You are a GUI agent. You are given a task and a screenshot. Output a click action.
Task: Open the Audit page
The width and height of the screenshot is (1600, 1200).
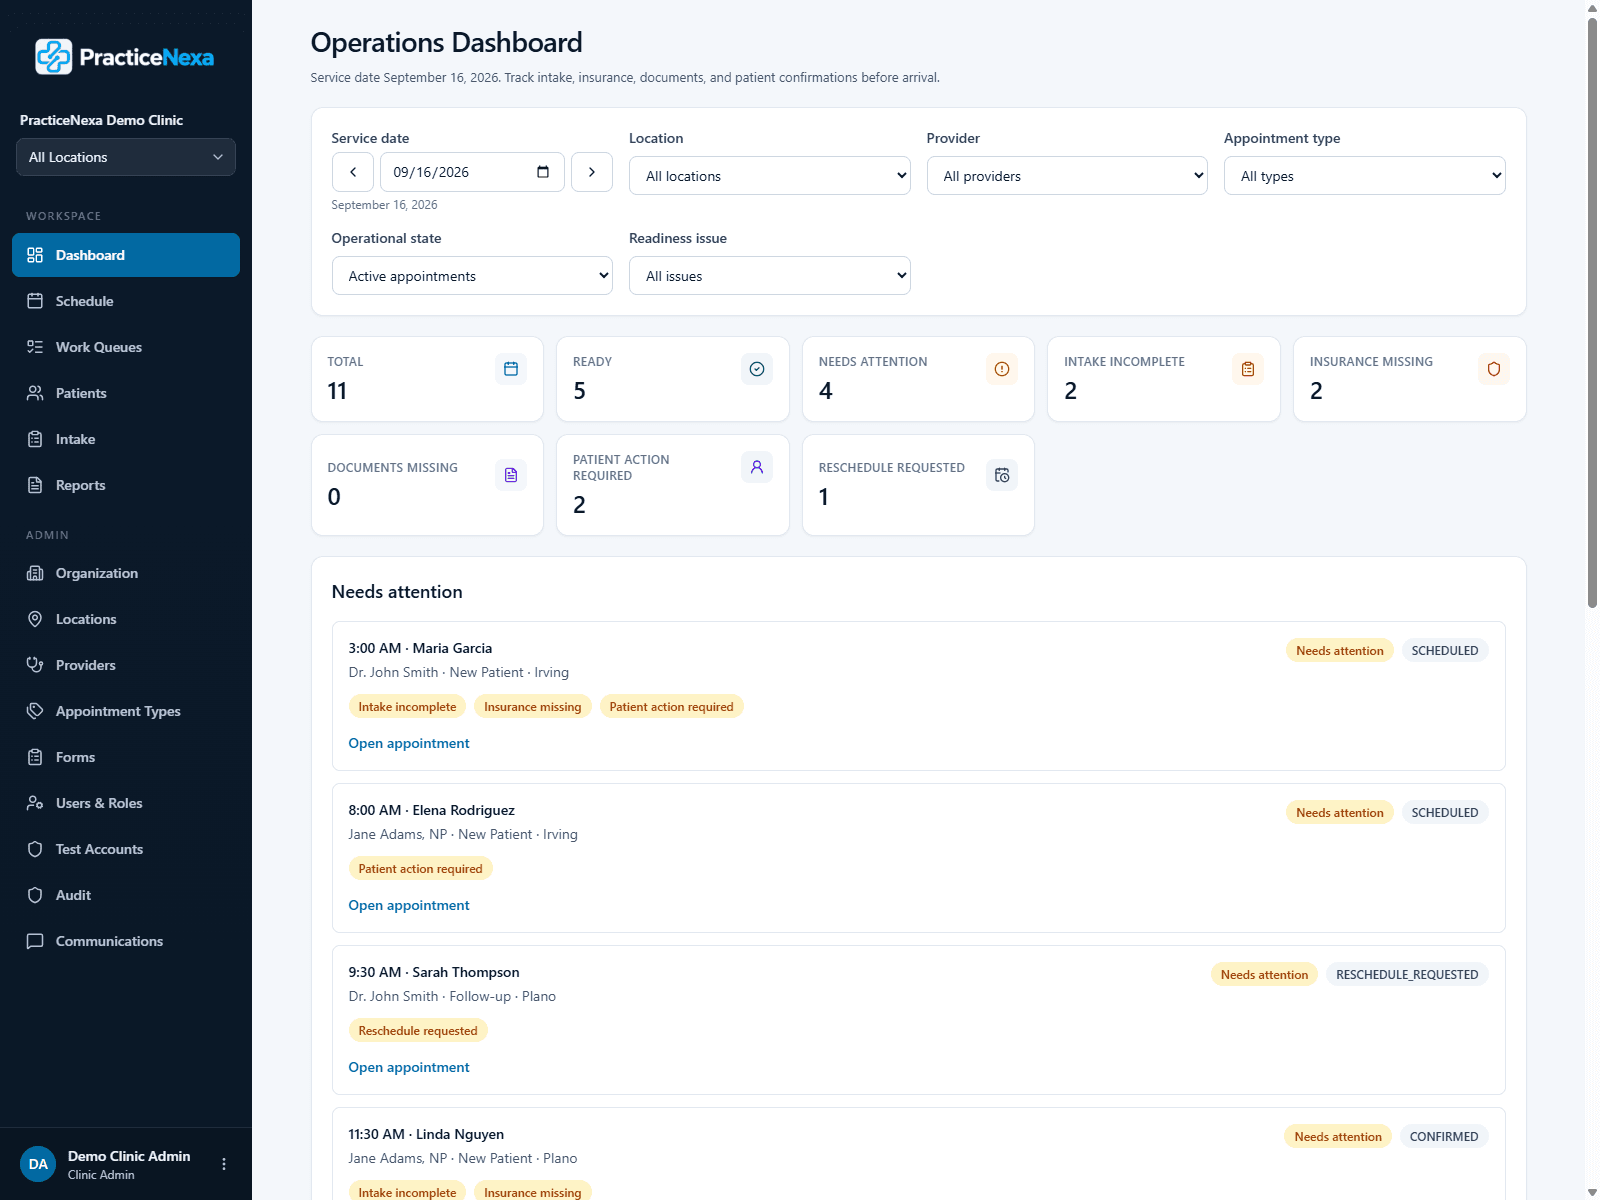pyautogui.click(x=126, y=895)
